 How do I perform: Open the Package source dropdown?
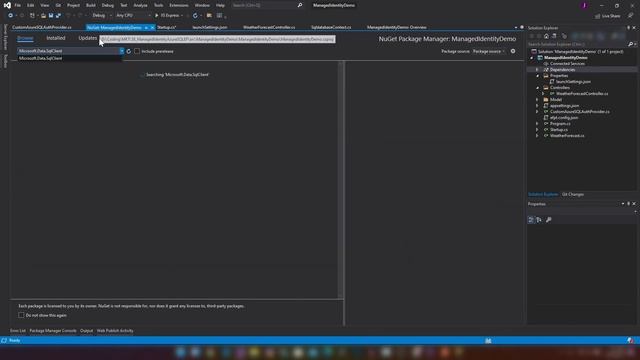click(489, 51)
